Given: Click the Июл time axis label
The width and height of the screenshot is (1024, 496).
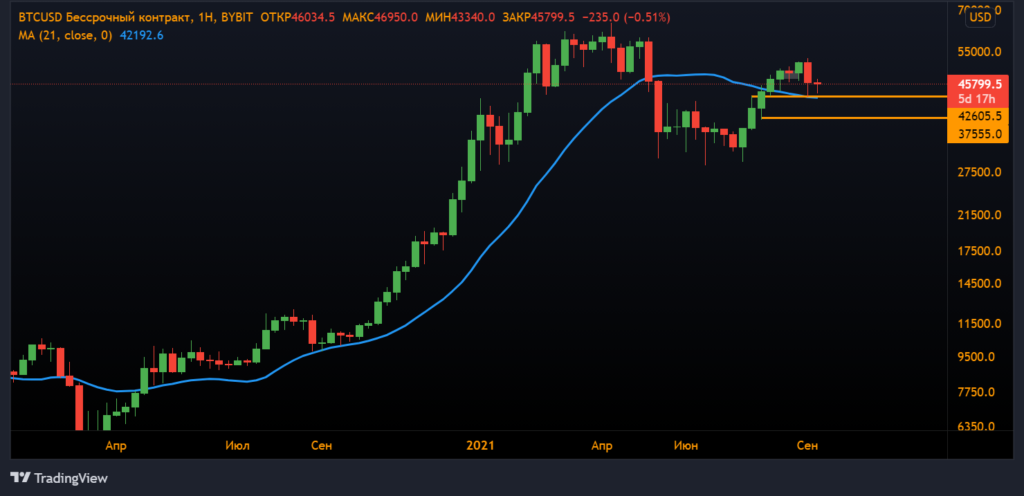Looking at the screenshot, I should (x=236, y=446).
